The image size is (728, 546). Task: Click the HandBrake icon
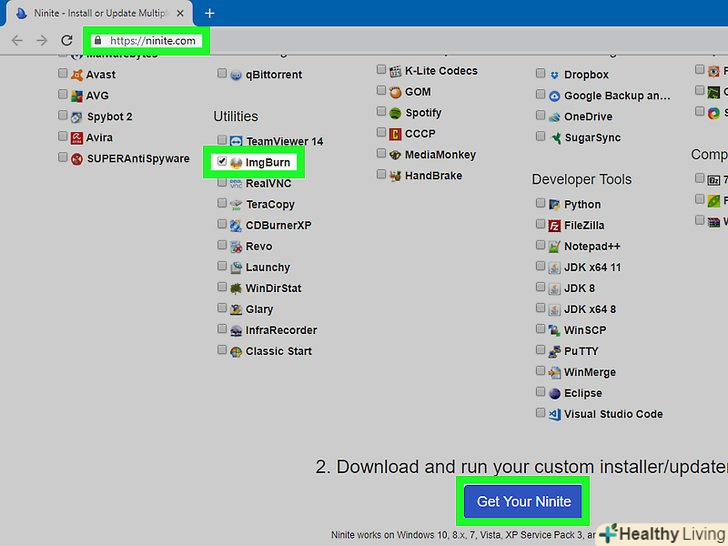[x=395, y=176]
